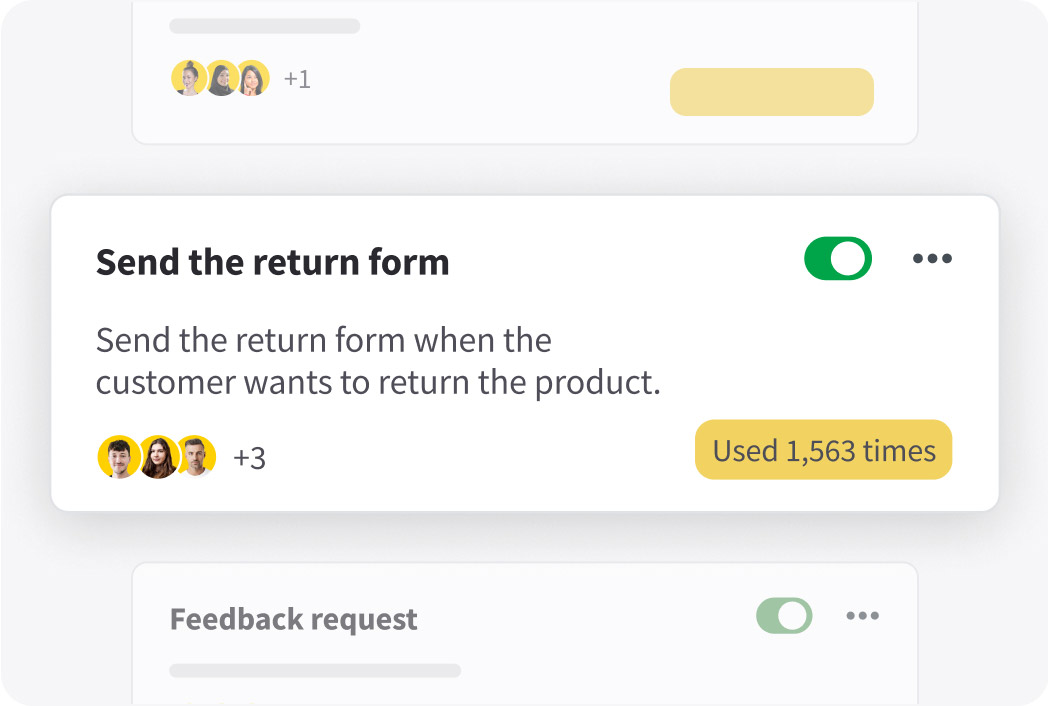
Task: Open the options menu on Send the return form
Action: 932,258
